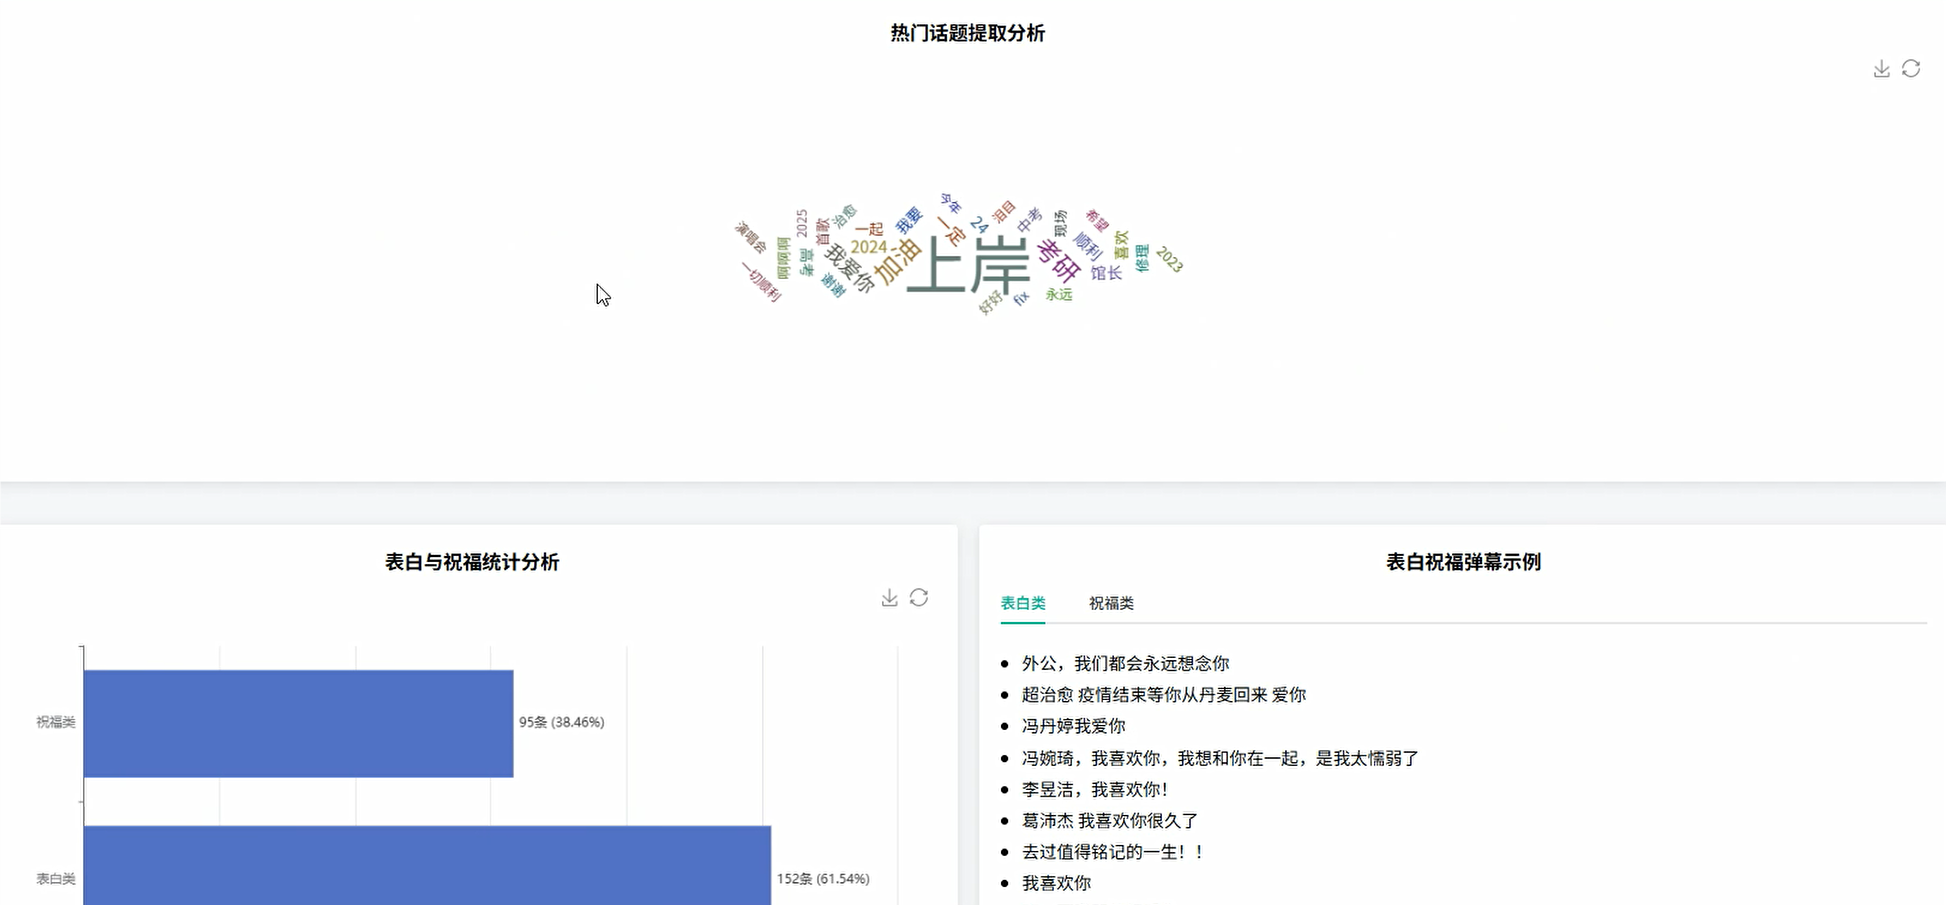This screenshot has width=1946, height=905.
Task: Click the entry 李昱洁，我喜欢你！
Action: pyautogui.click(x=1095, y=789)
